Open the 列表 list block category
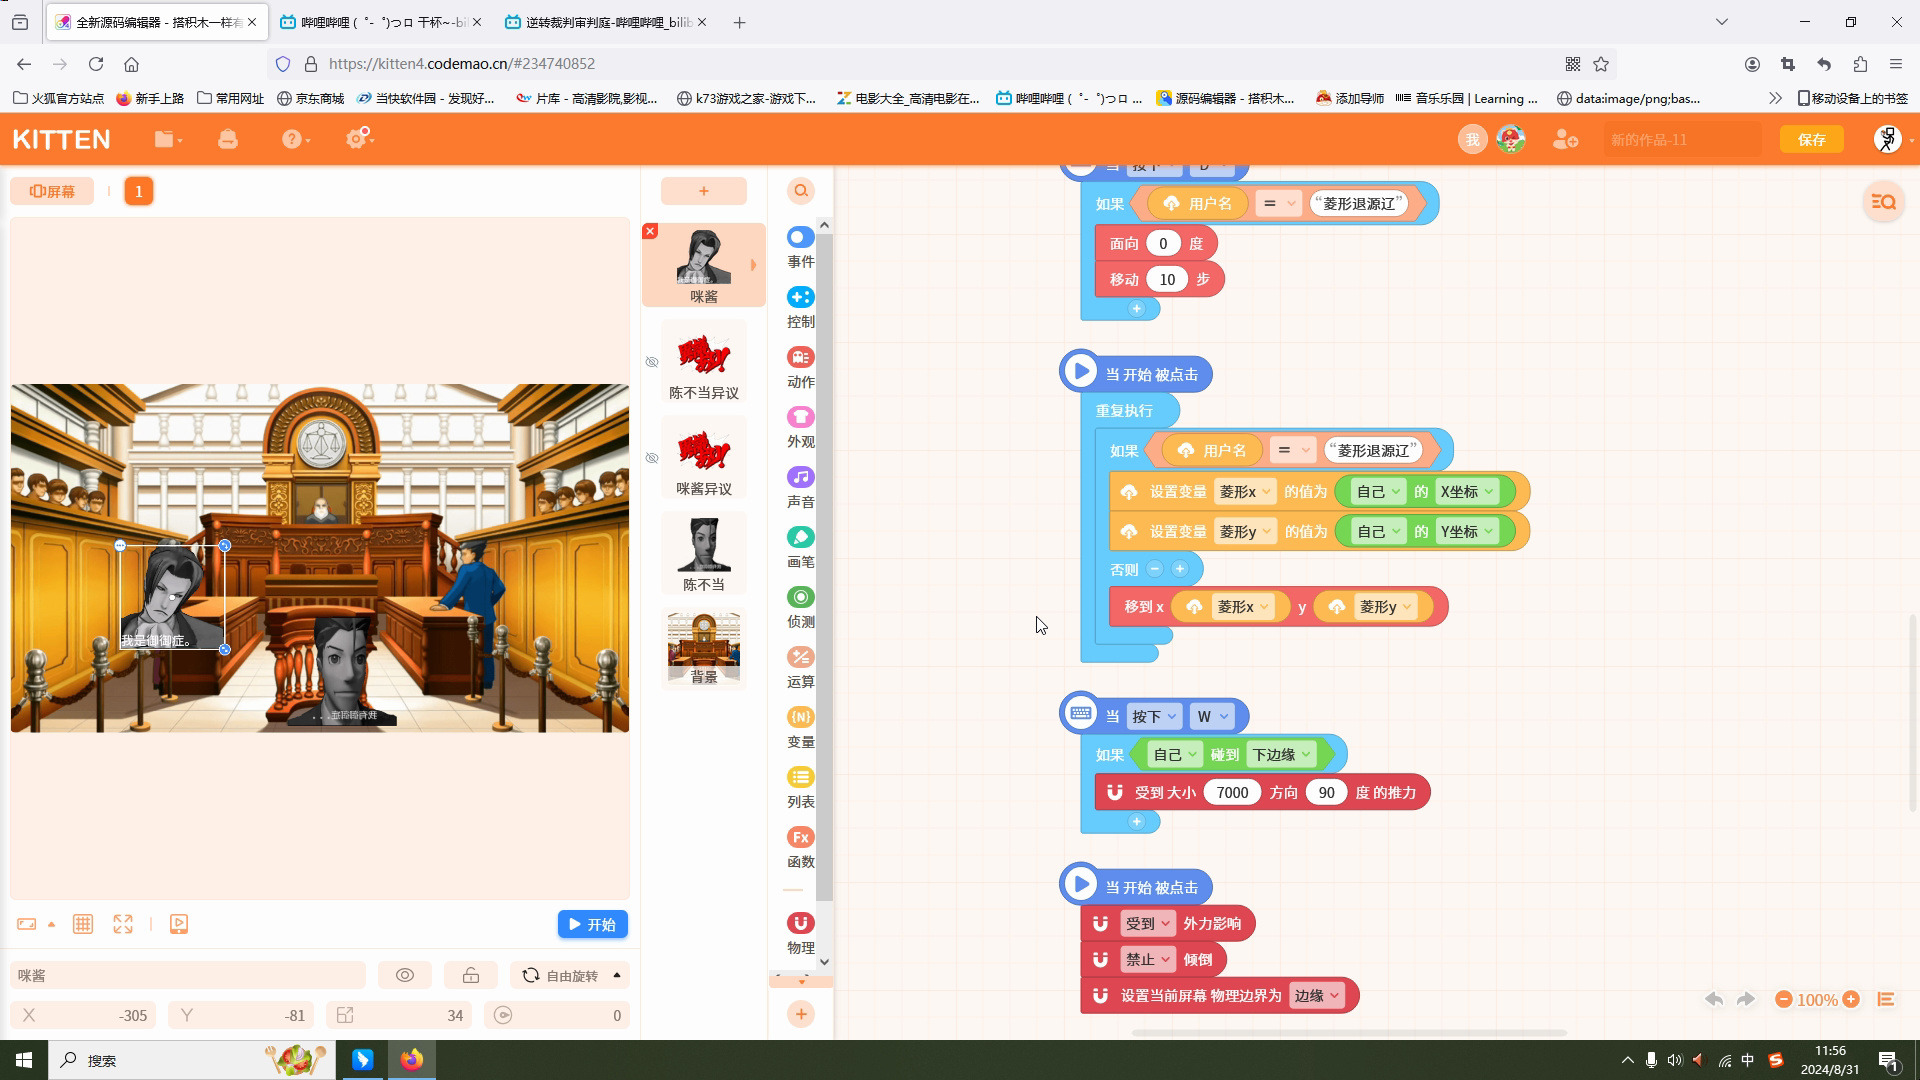1920x1080 pixels. tap(800, 787)
